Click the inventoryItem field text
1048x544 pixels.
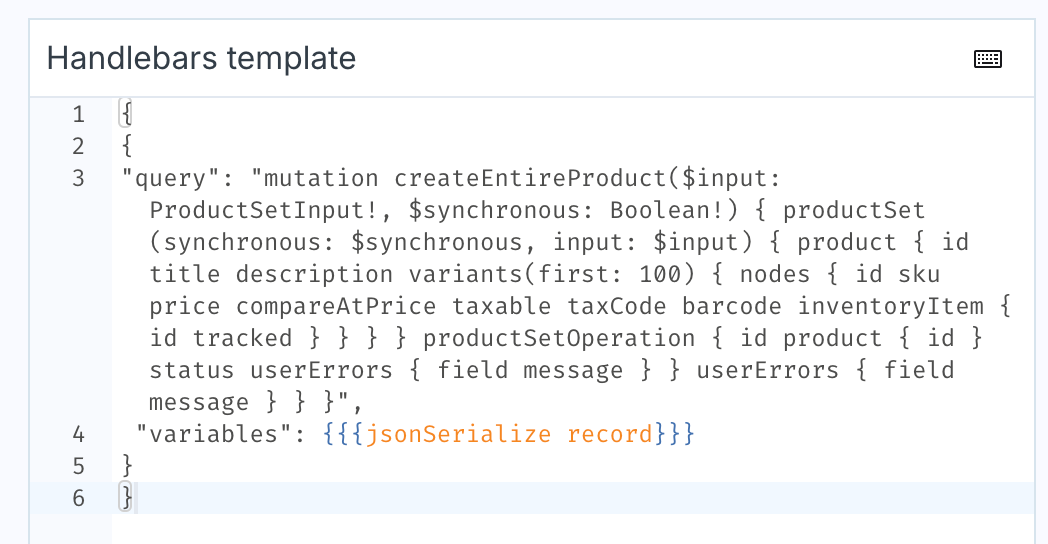(x=890, y=306)
